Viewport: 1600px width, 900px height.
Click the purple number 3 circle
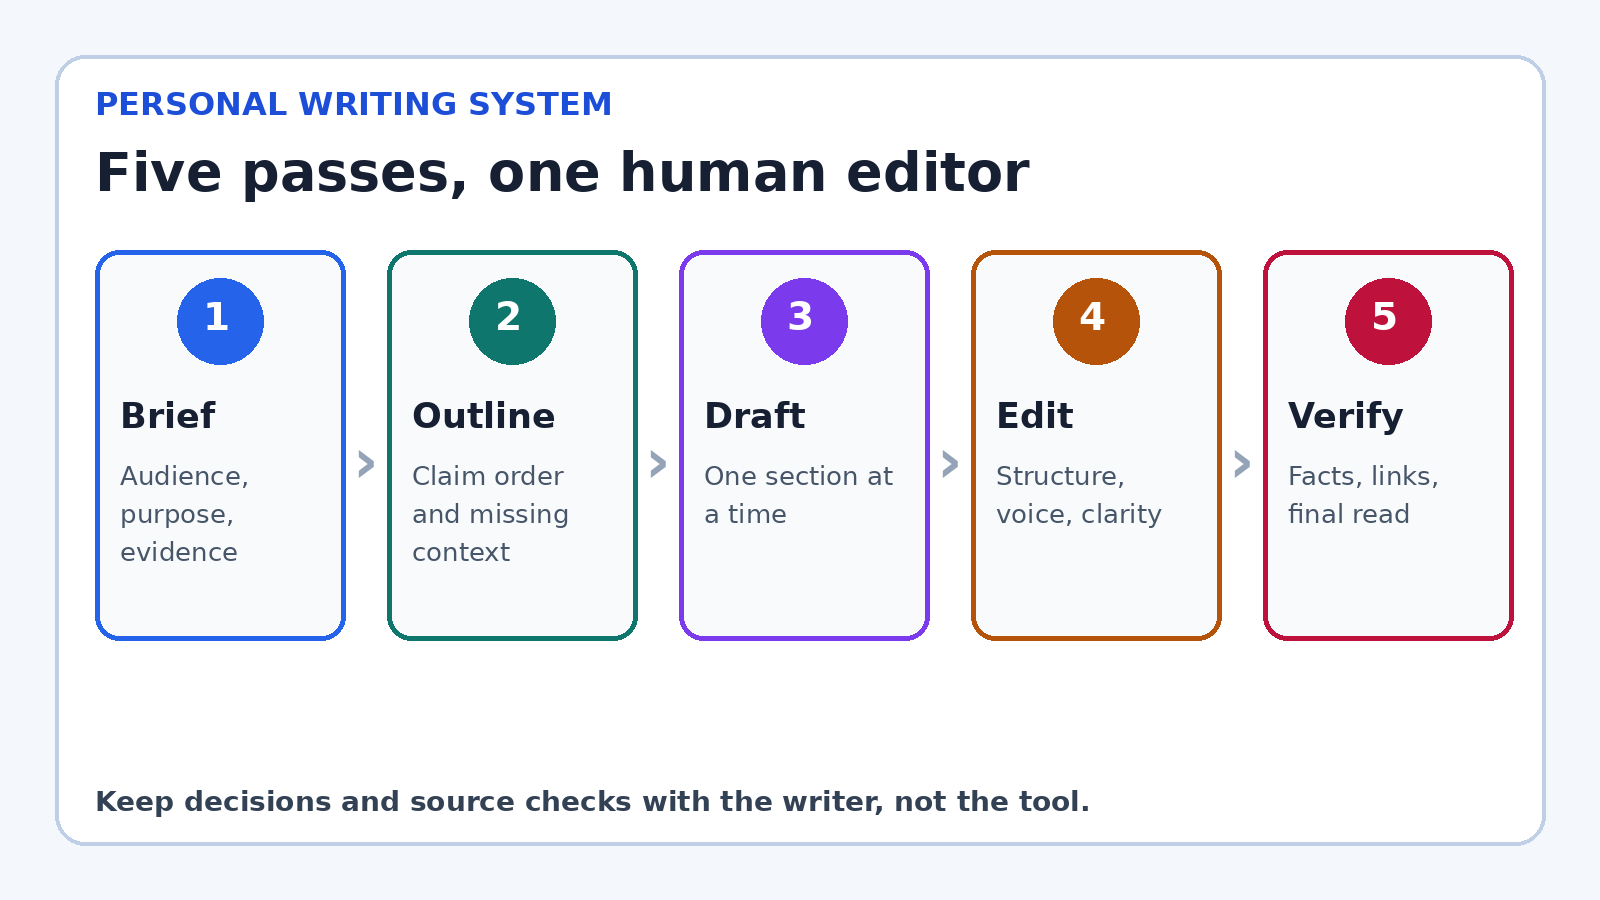[x=804, y=321]
